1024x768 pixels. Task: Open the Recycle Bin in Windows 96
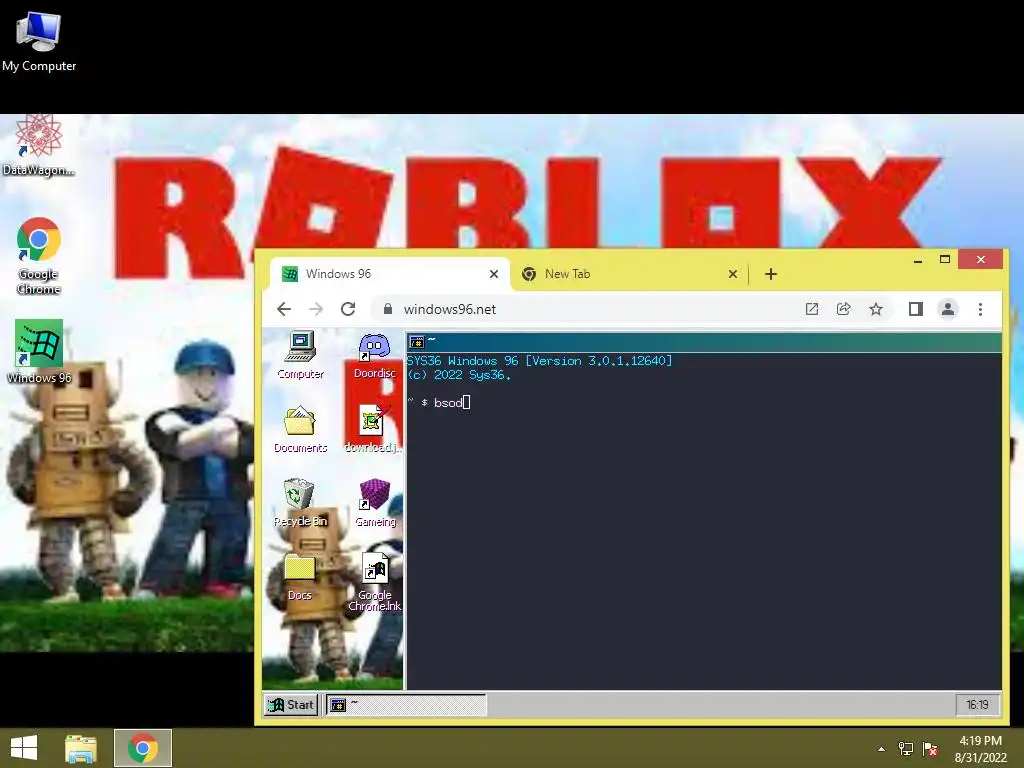tap(300, 503)
